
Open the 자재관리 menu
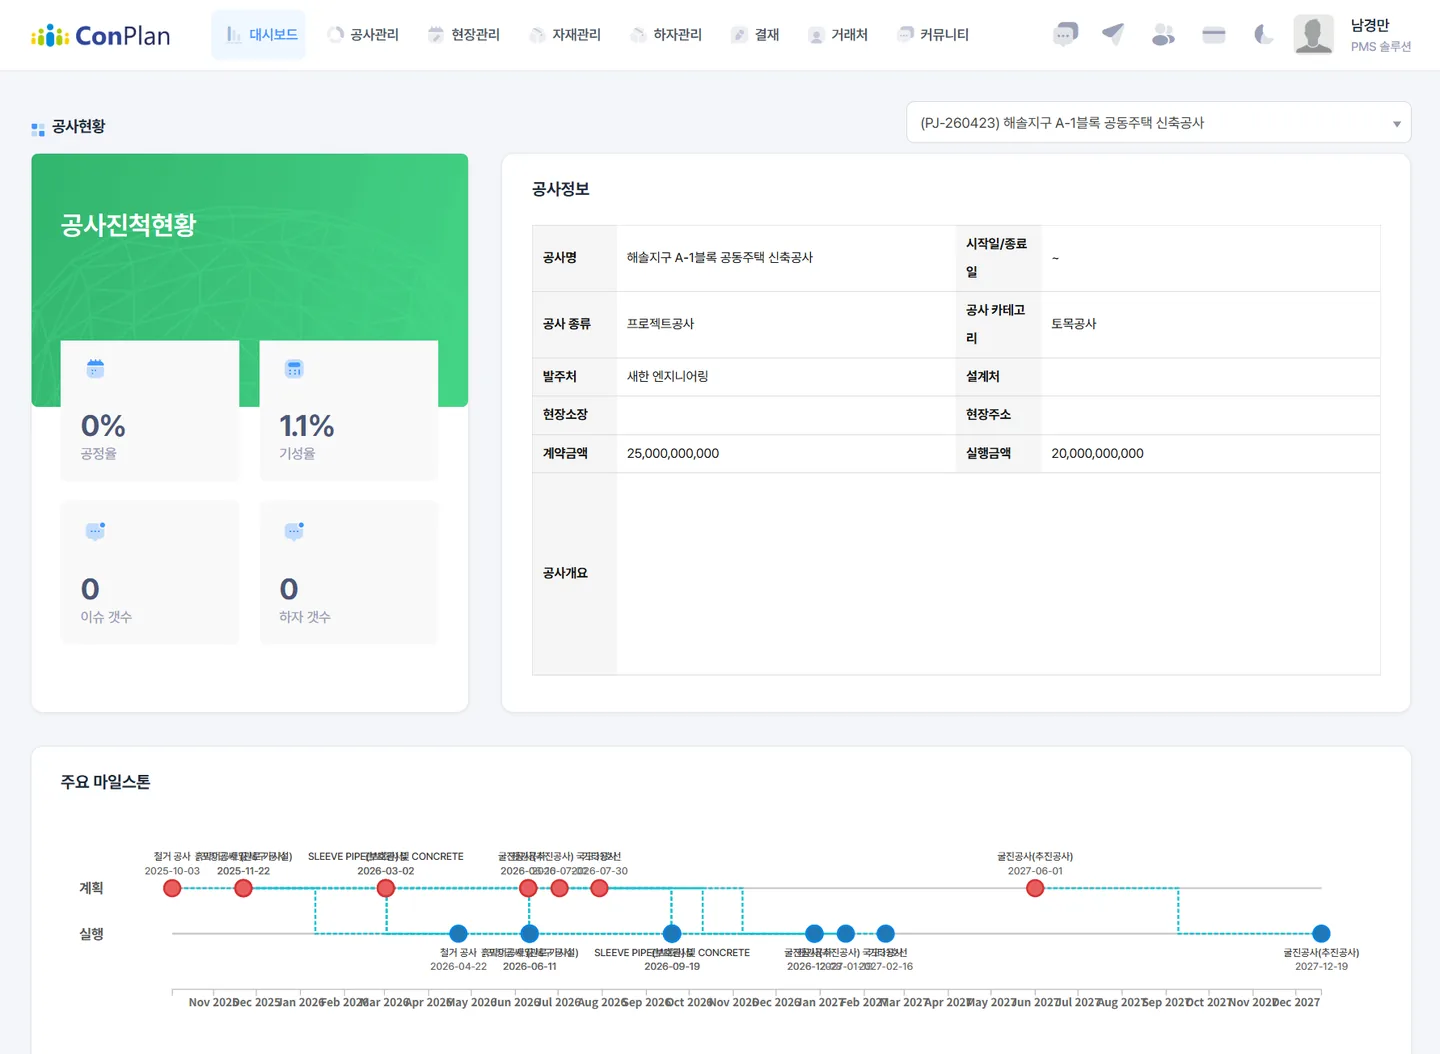pos(565,35)
